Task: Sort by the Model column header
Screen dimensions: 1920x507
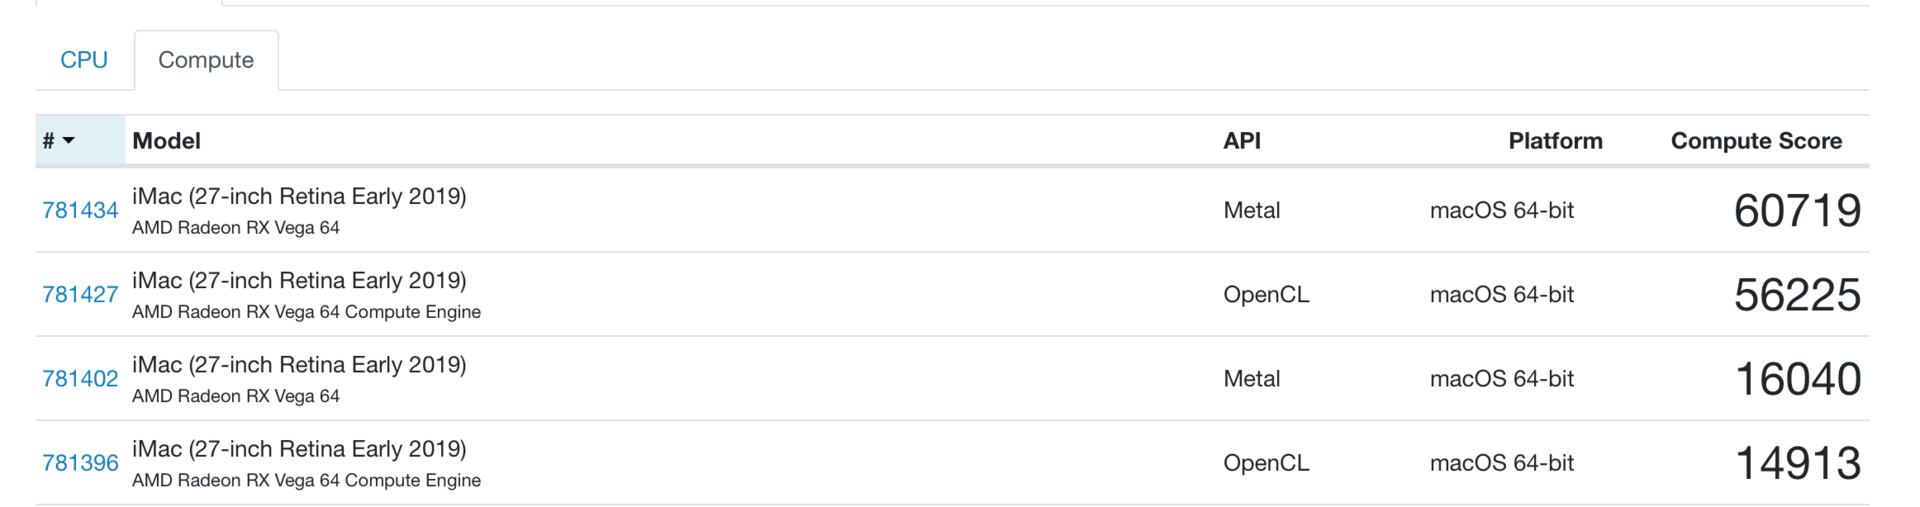Action: click(x=166, y=141)
